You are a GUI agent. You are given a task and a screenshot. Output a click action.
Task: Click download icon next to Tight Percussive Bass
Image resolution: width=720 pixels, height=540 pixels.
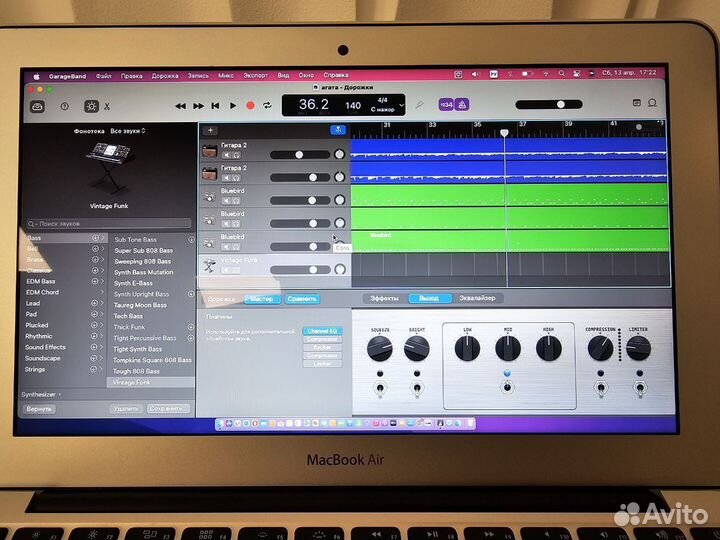[191, 338]
